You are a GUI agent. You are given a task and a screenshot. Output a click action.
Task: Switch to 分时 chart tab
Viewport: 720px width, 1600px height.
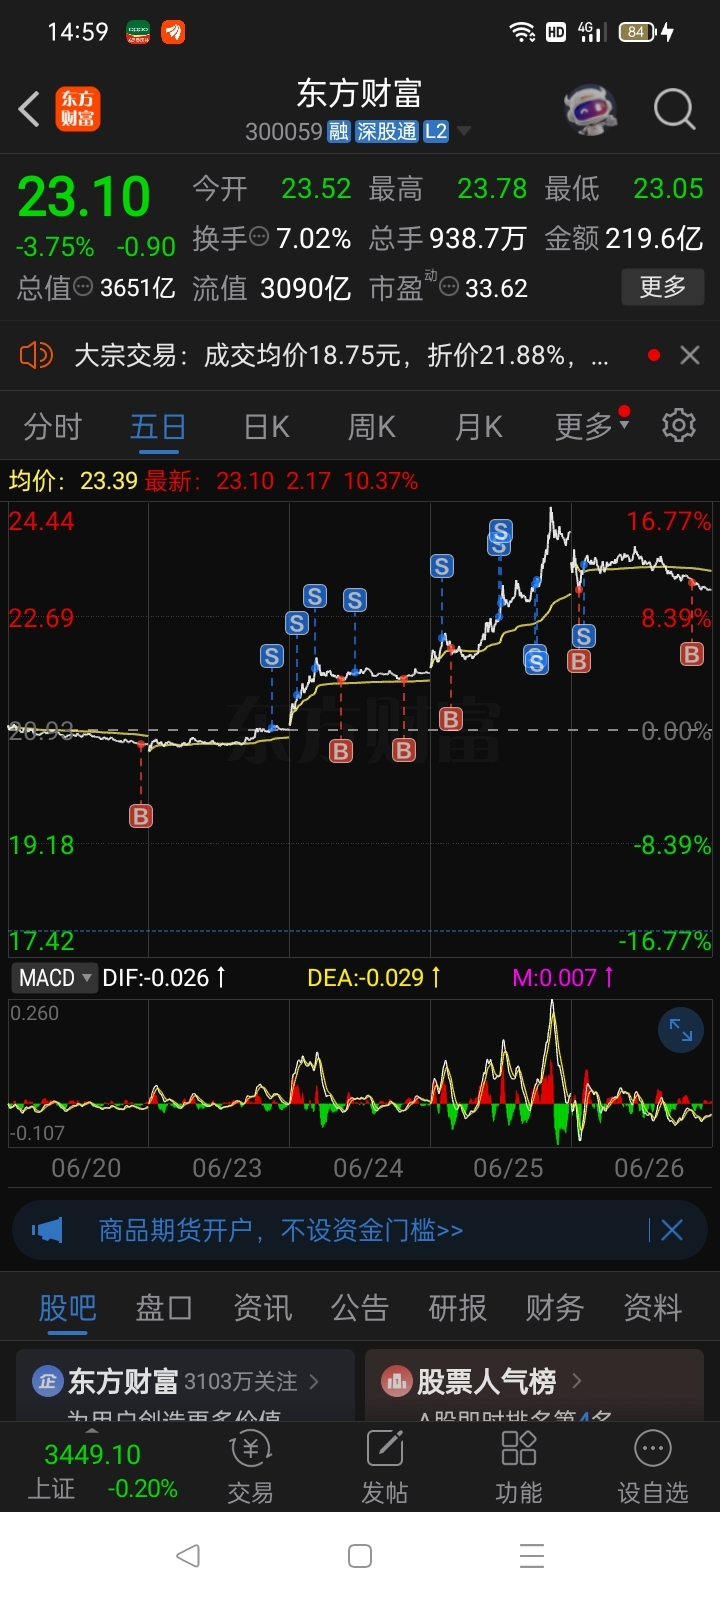52,427
